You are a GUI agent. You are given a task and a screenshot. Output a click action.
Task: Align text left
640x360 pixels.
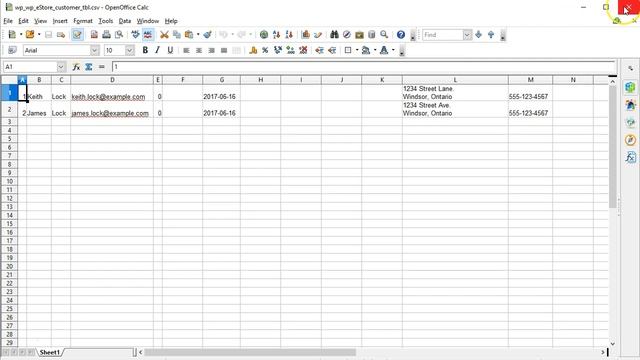tap(186, 50)
